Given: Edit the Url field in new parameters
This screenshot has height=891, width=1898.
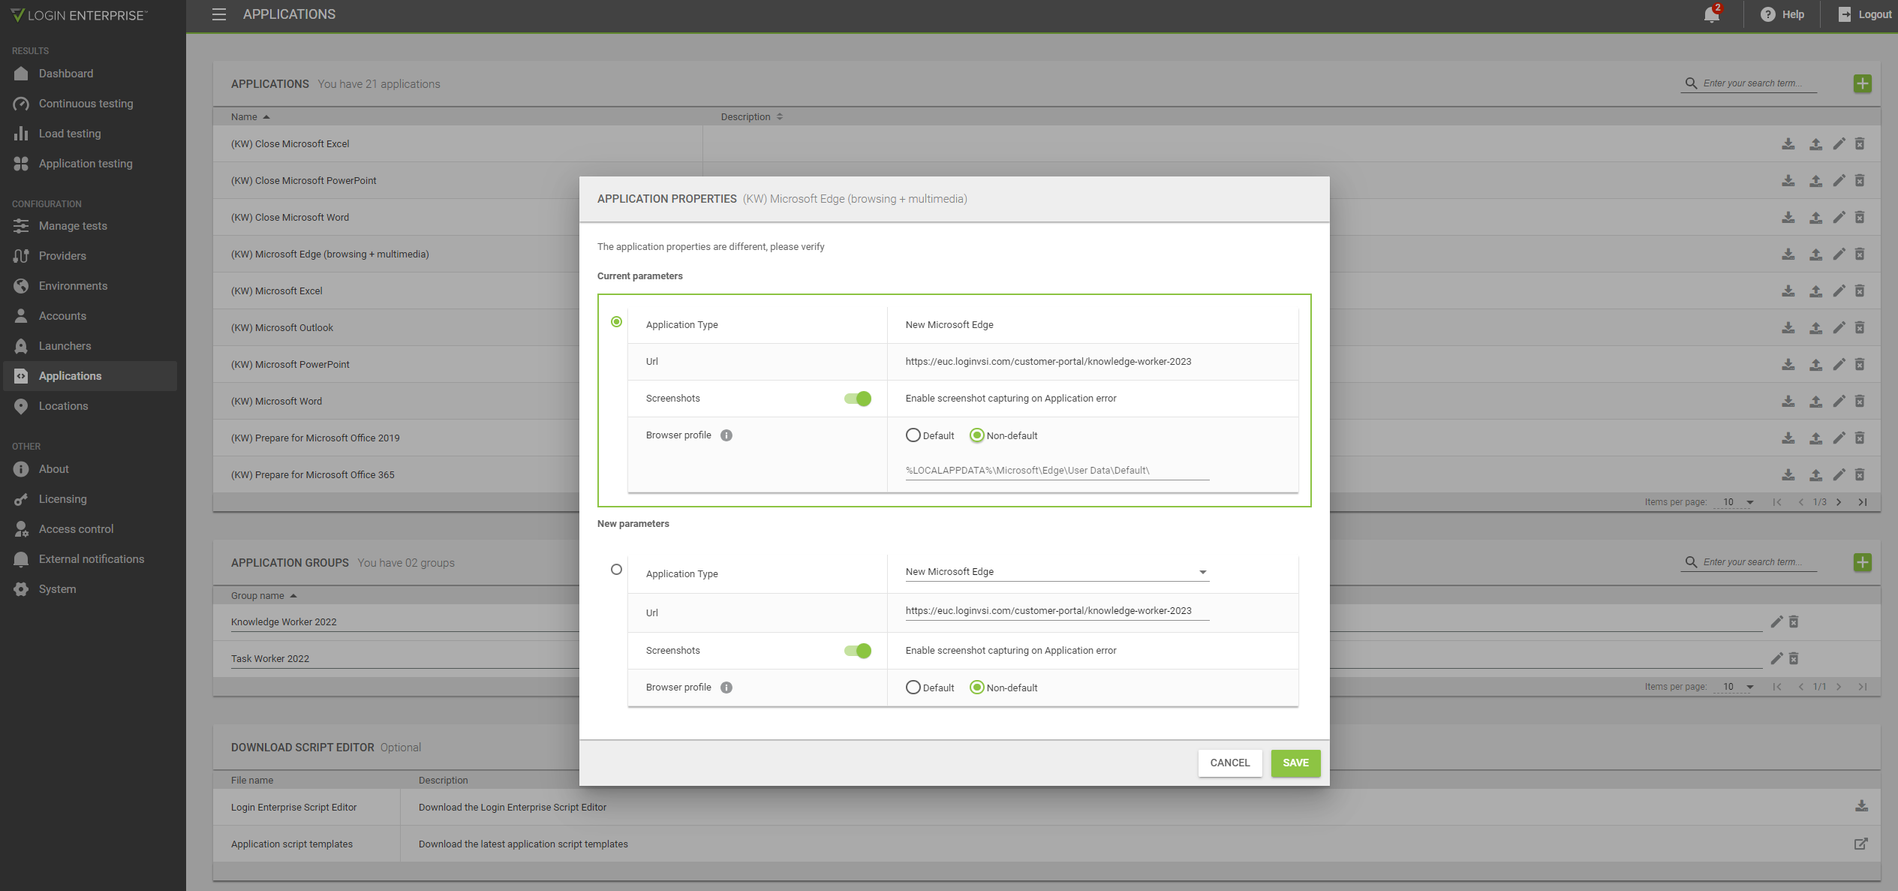Looking at the screenshot, I should click(1057, 611).
